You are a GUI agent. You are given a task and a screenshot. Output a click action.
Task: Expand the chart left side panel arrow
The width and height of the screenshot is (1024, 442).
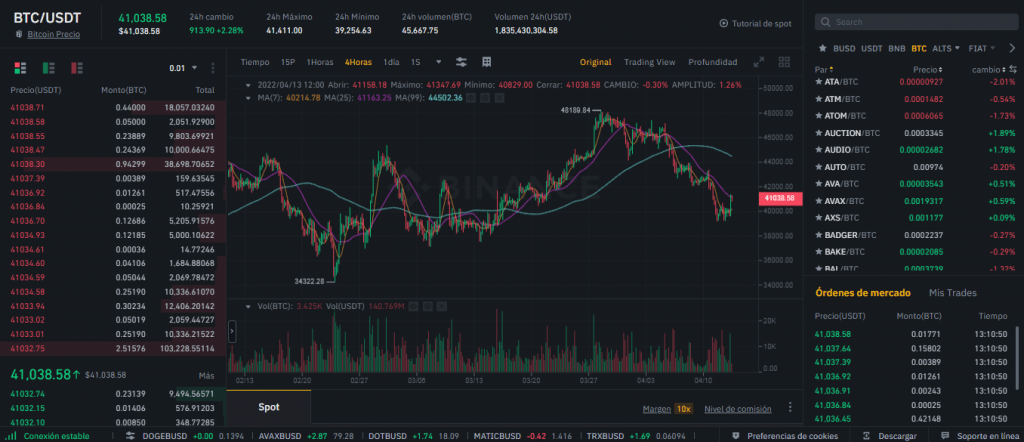[232, 331]
